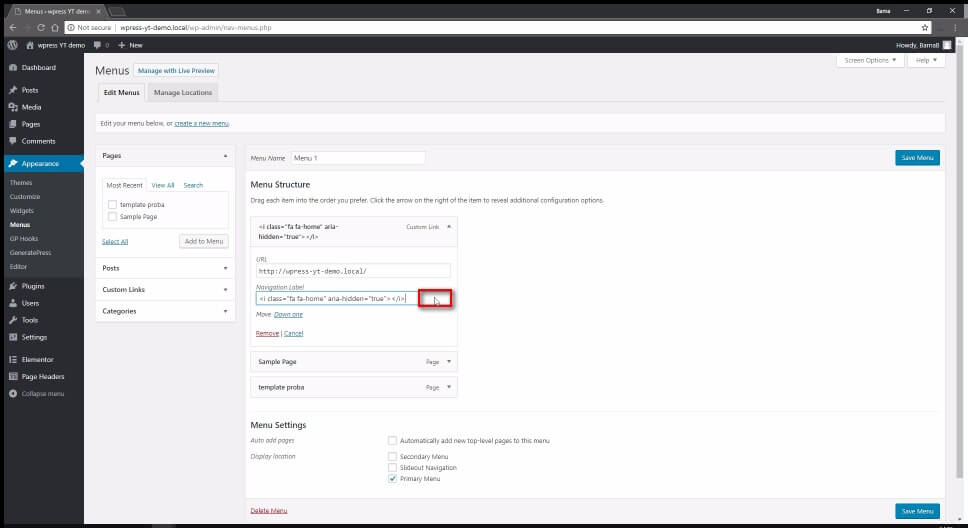This screenshot has width=968, height=528.
Task: Click the WordPress logo in admin bar
Action: [12, 45]
